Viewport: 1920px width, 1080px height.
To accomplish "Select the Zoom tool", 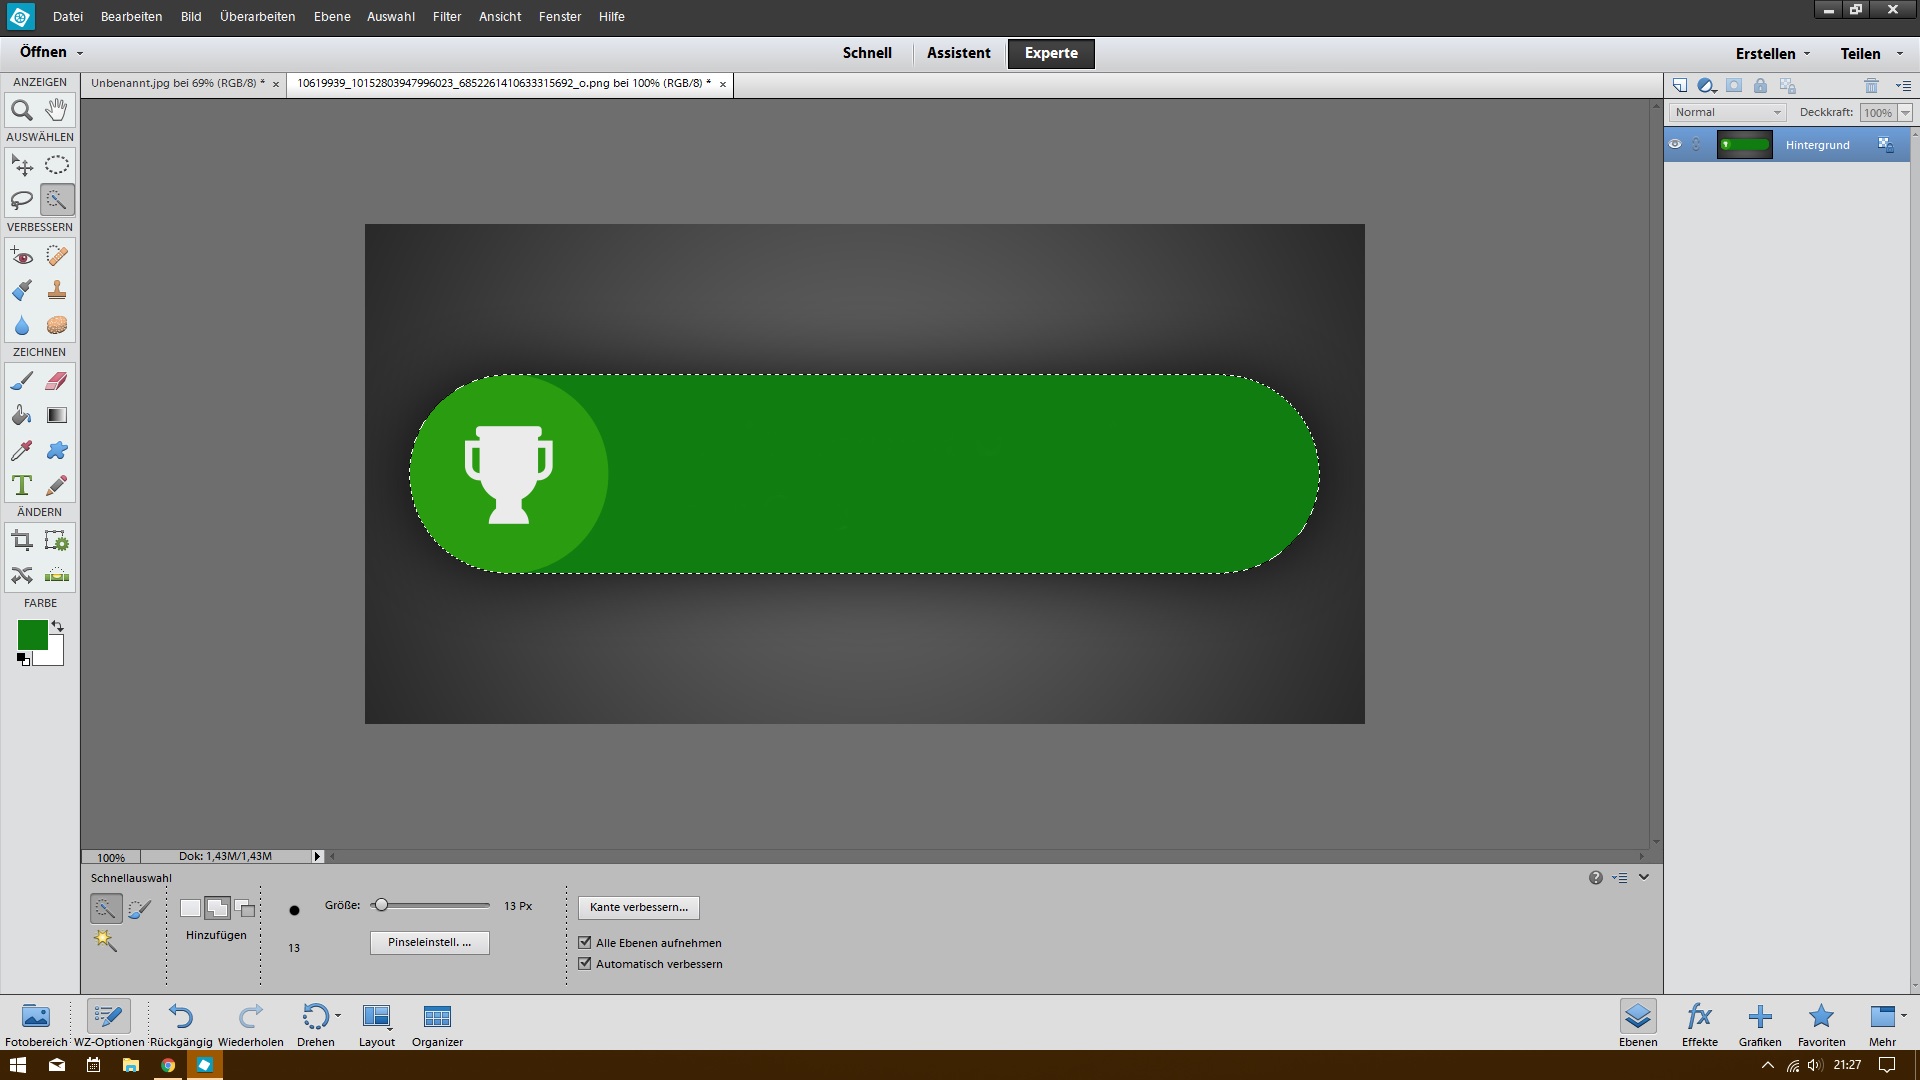I will (21, 110).
